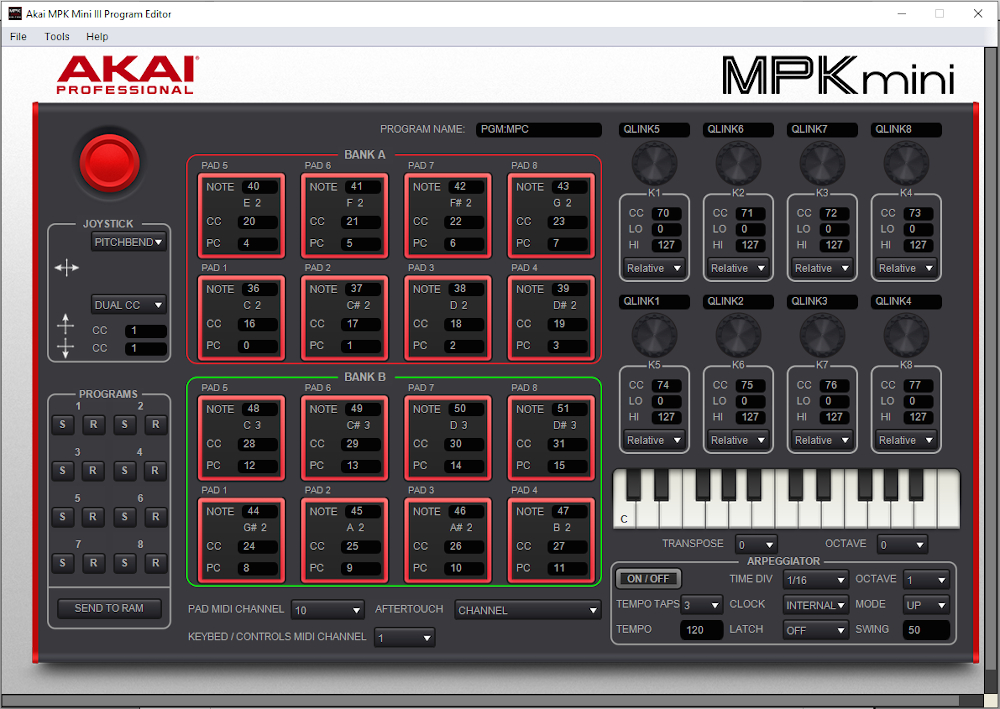Click K1 CC value 70

click(x=666, y=213)
